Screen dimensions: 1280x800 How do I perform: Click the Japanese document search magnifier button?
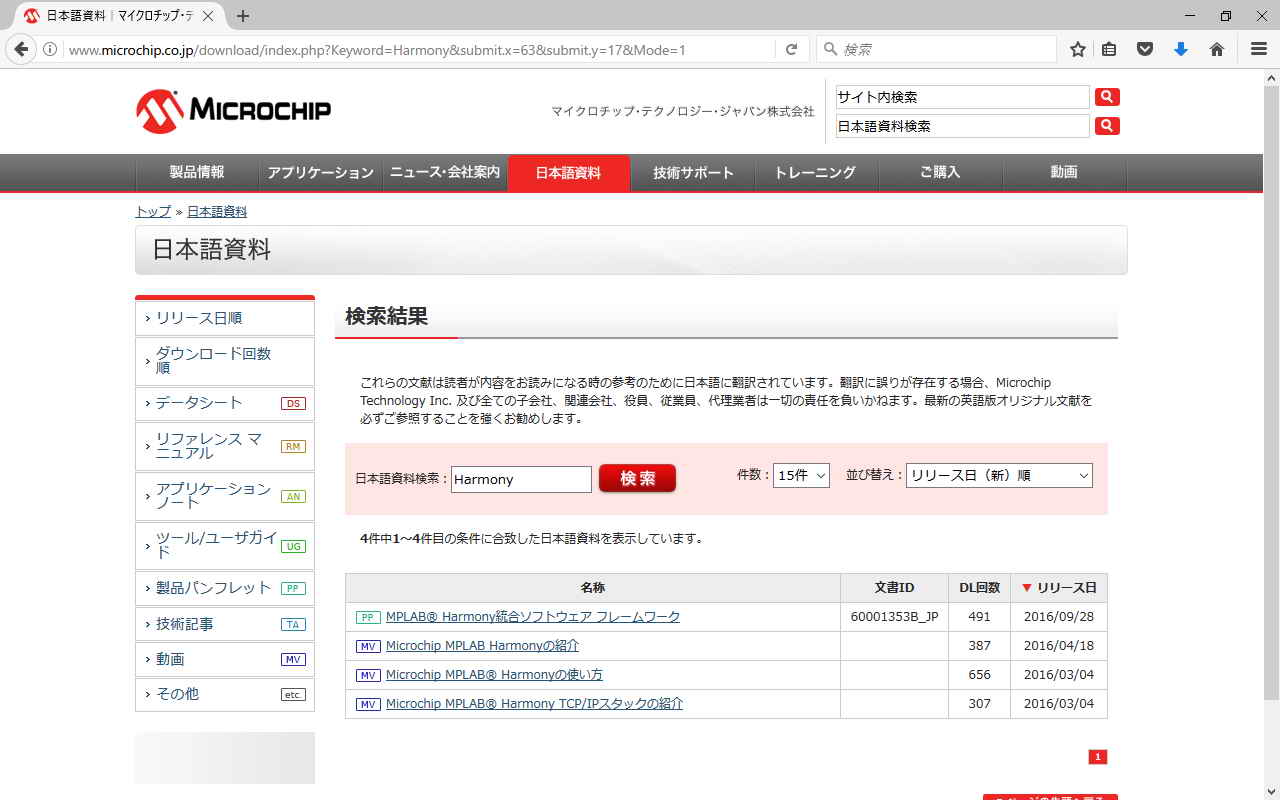[1107, 126]
